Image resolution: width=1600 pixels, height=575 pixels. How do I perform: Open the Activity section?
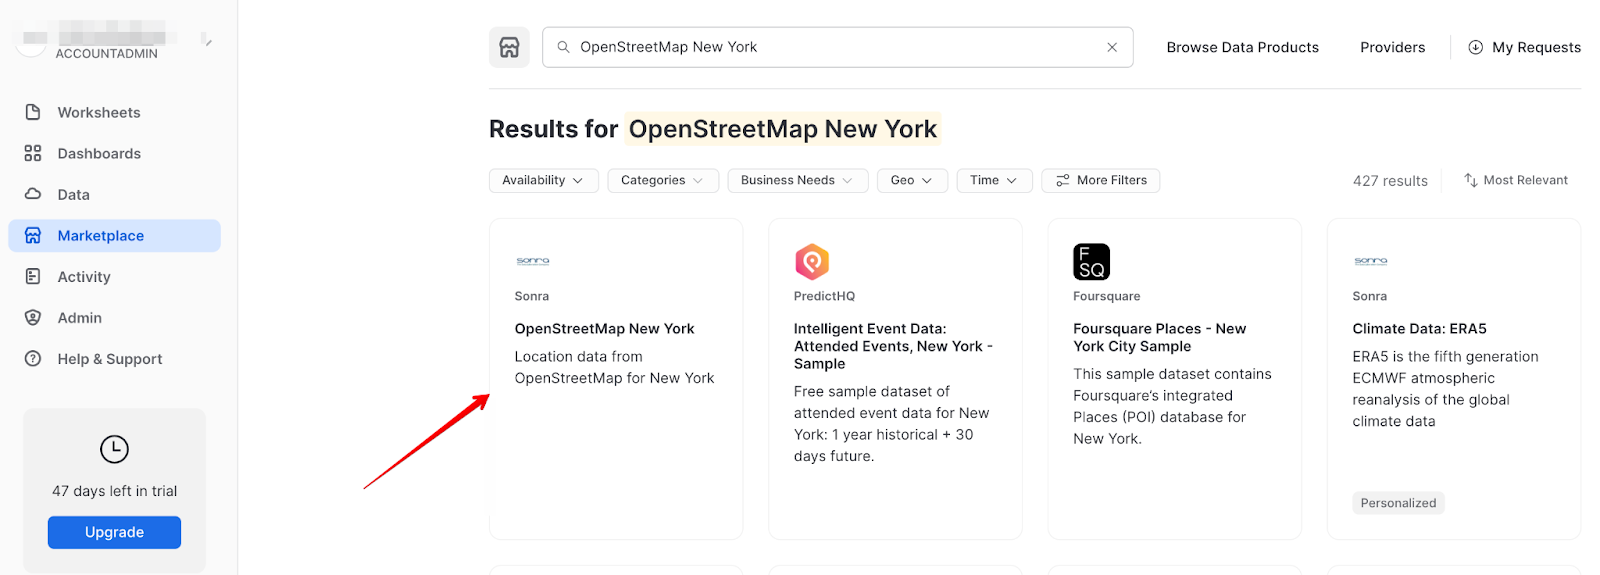[x=114, y=276]
